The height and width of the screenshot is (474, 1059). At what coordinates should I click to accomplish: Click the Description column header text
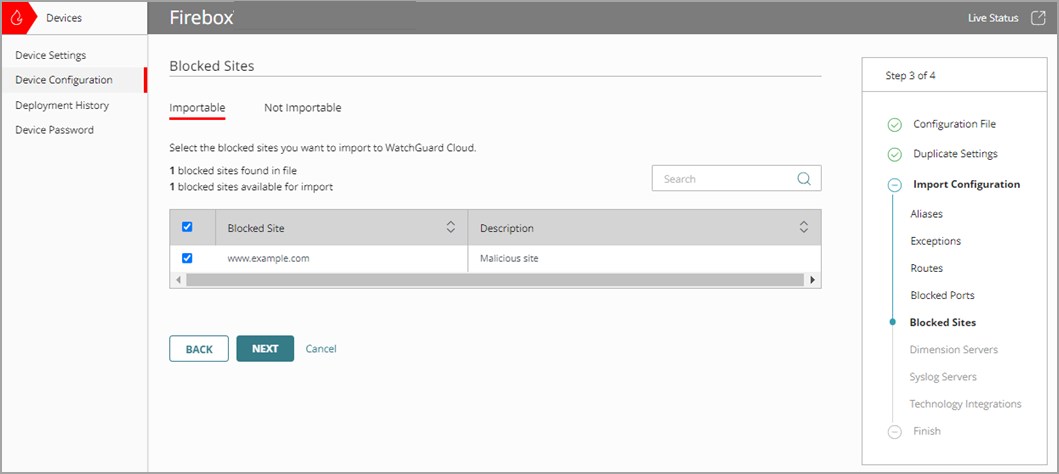click(x=507, y=228)
